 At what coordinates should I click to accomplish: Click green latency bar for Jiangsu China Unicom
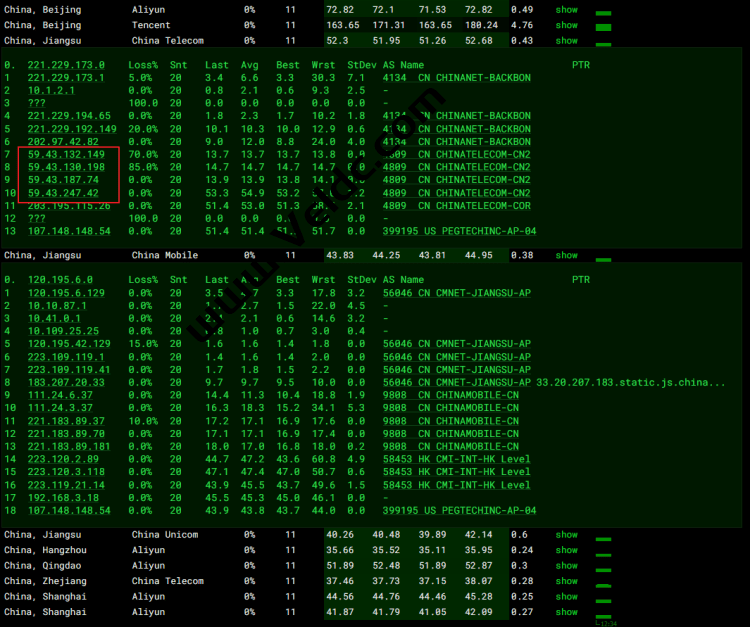(603, 537)
